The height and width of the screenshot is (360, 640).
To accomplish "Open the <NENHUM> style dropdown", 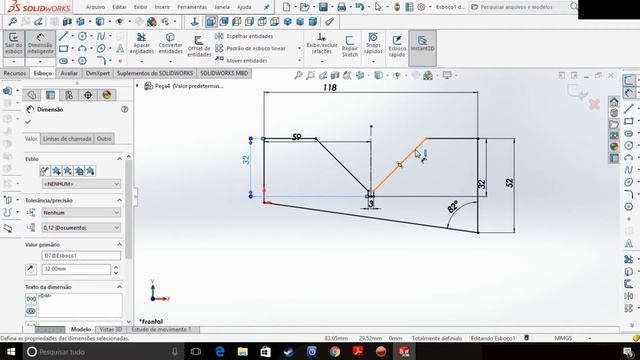I will pos(81,184).
